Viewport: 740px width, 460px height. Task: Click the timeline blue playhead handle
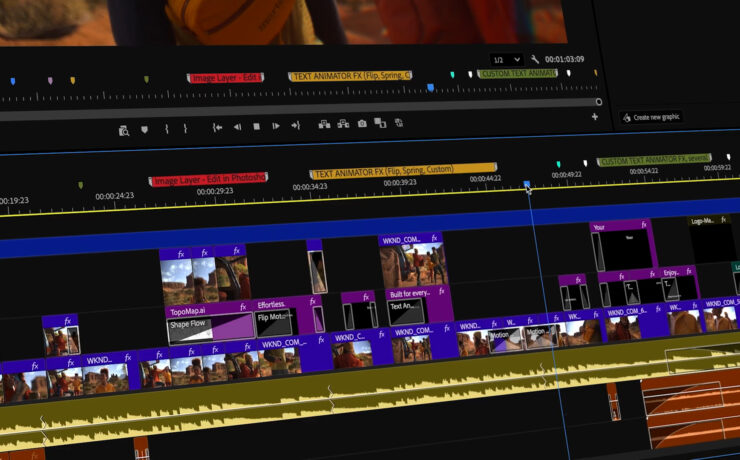point(527,184)
